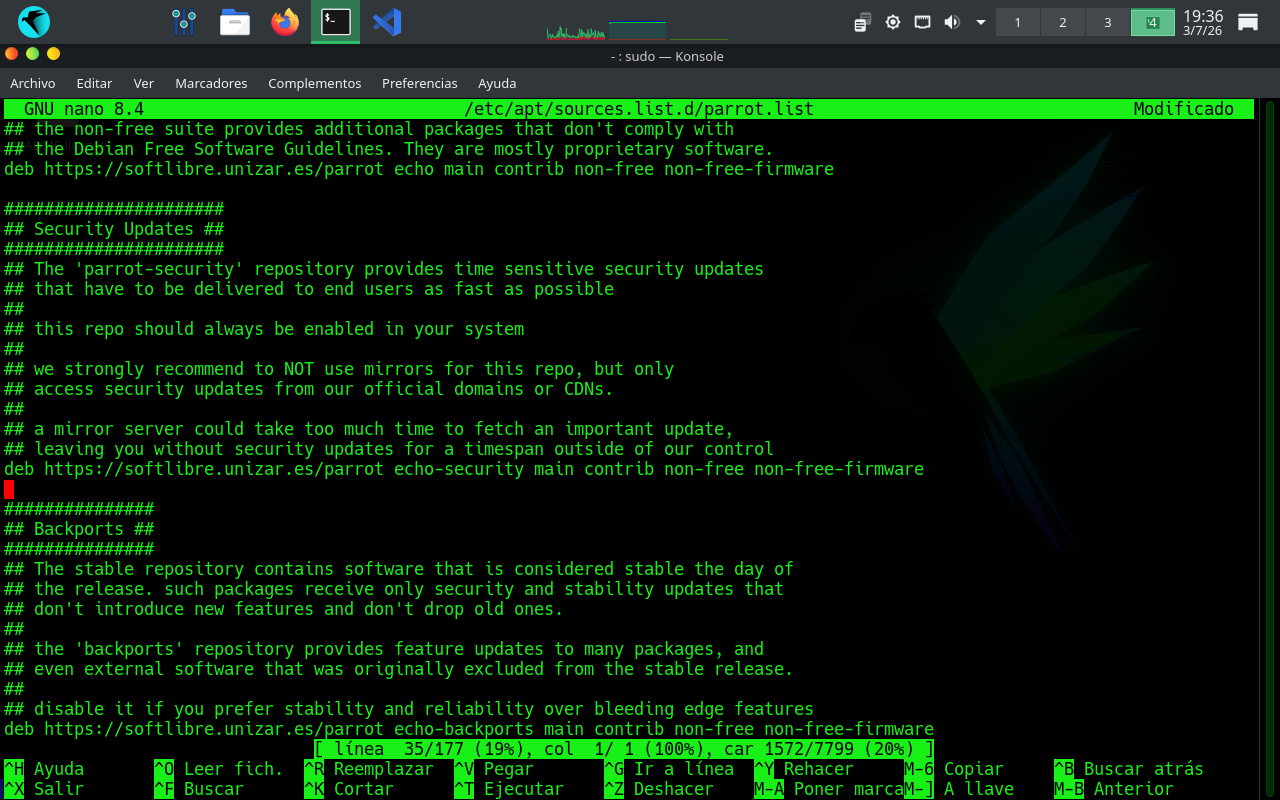Screen dimensions: 1280x800
Task: Click '^B Buscar atrás' shortcut in footer
Action: point(1129,769)
